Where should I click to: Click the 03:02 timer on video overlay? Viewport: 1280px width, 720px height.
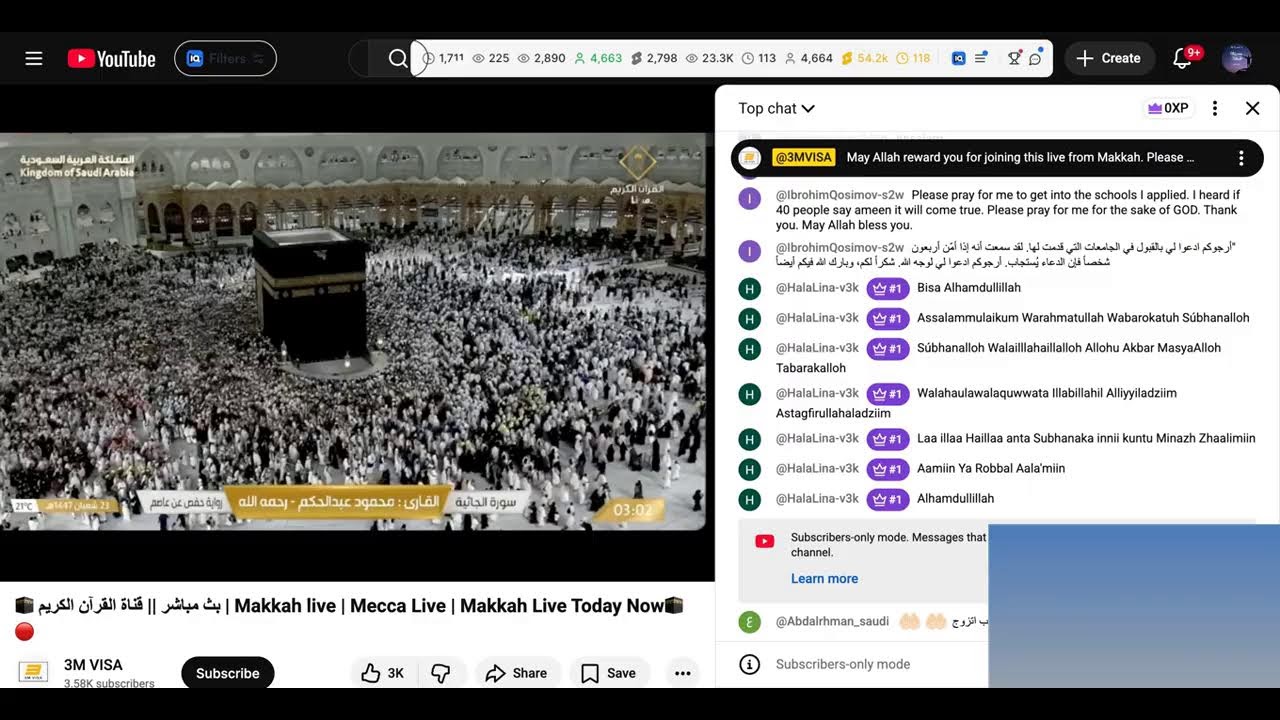(x=632, y=510)
